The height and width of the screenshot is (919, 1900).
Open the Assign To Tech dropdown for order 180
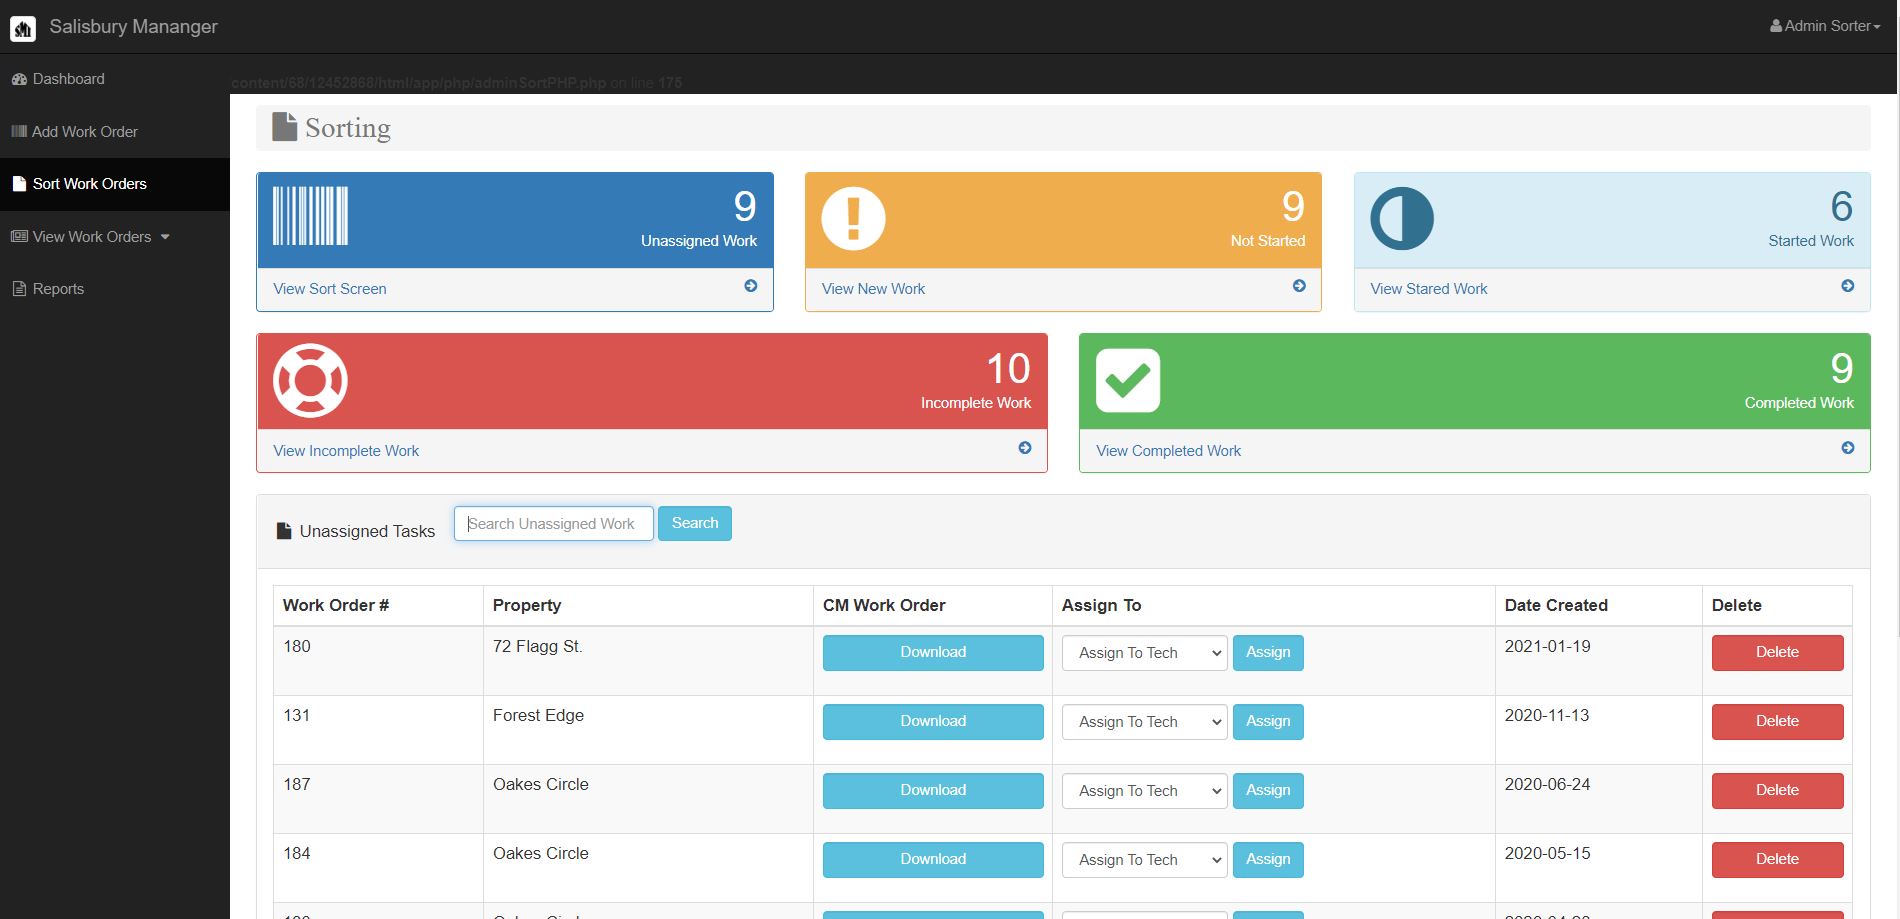click(x=1144, y=652)
